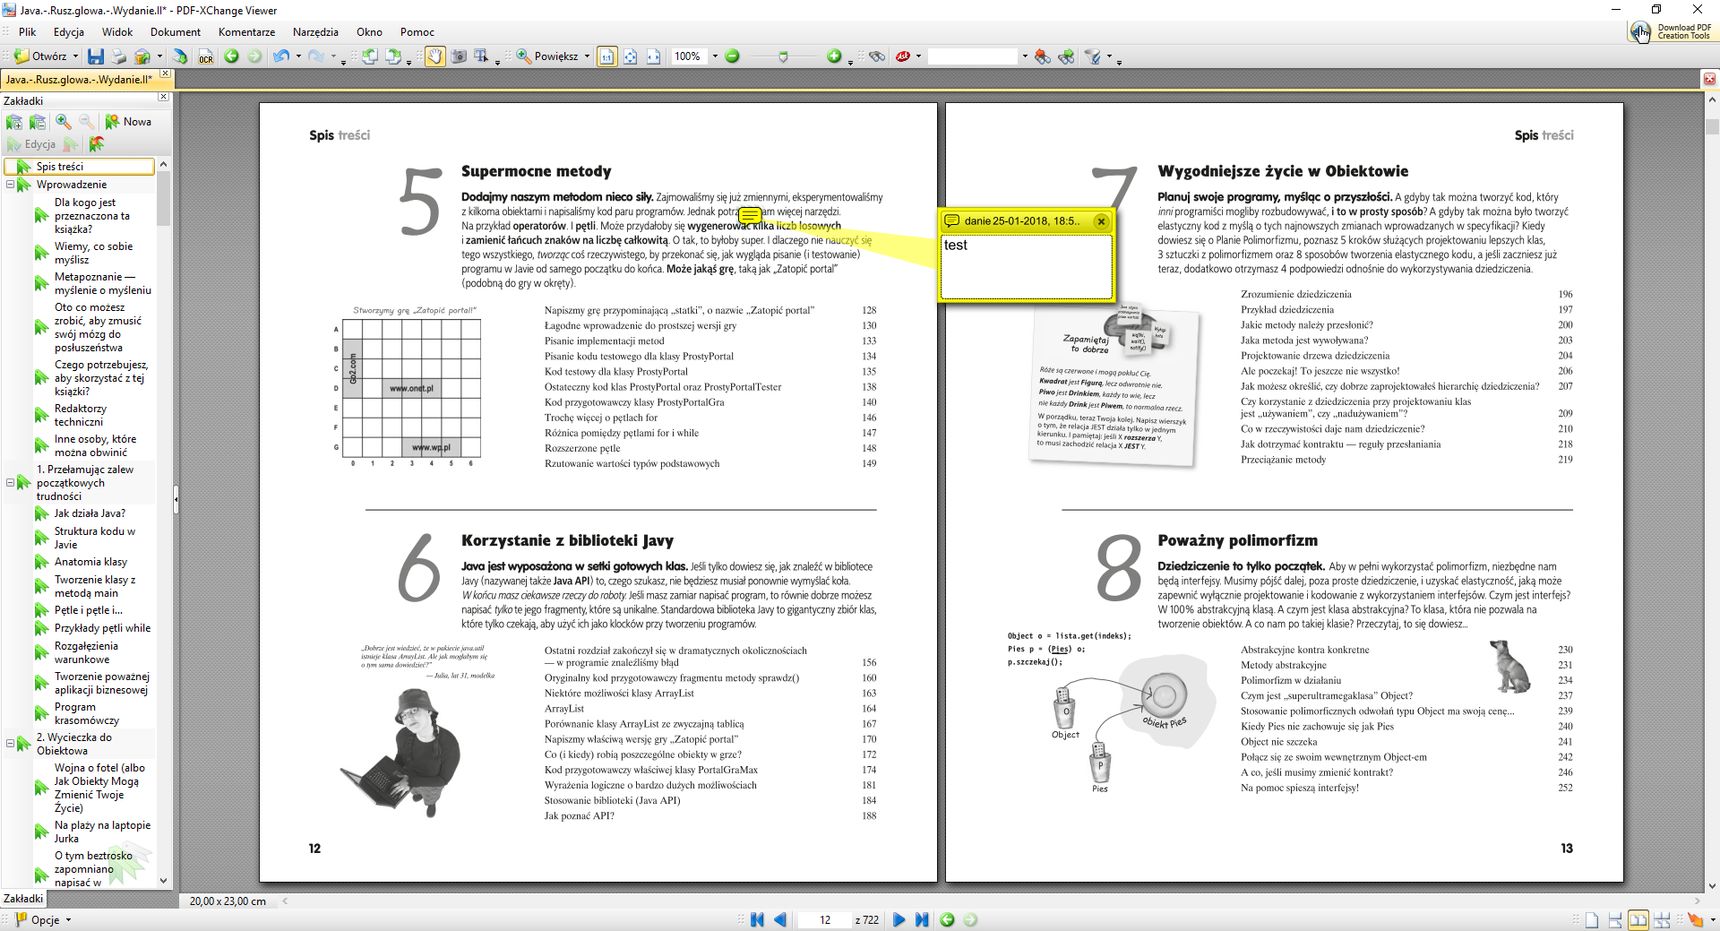Select the Java.-.Rusz.glowa document tab
Image resolution: width=1720 pixels, height=931 pixels.
[x=79, y=79]
